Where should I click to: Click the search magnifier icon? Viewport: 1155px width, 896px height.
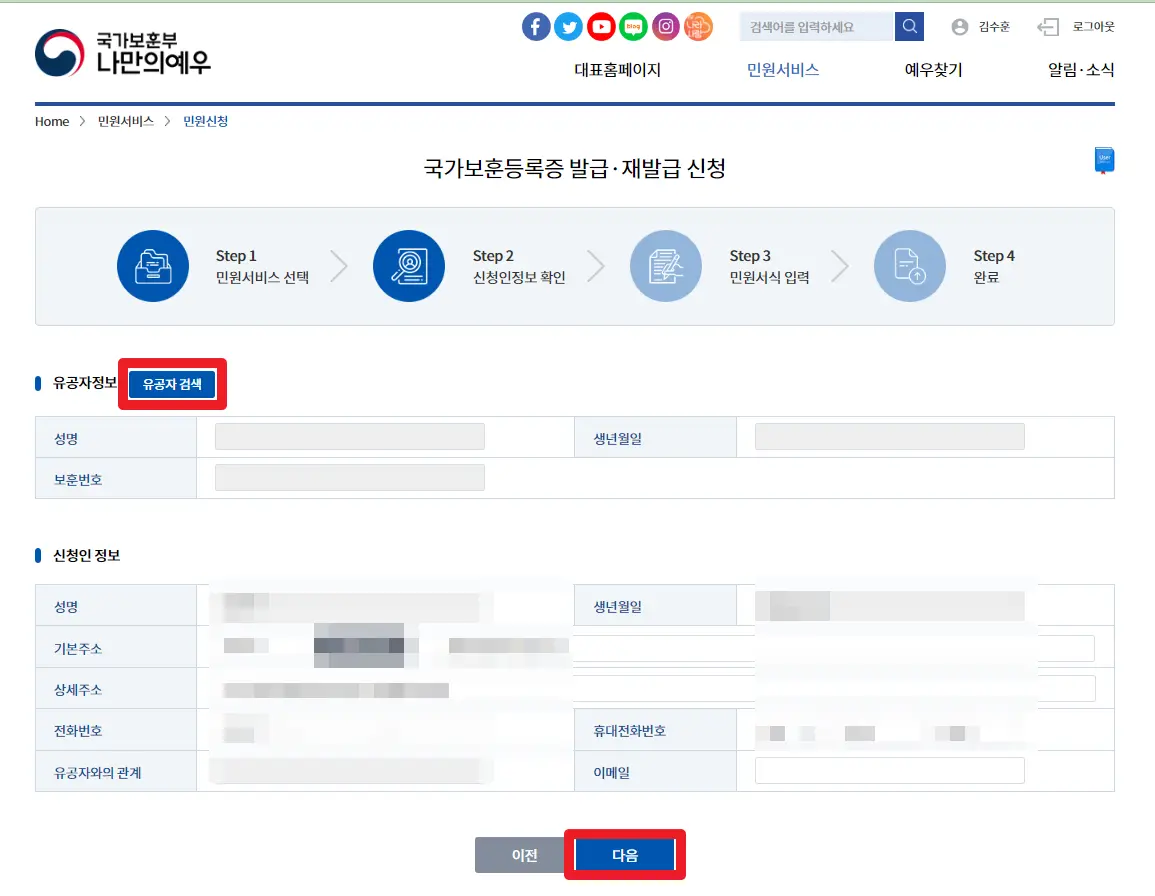tap(908, 26)
